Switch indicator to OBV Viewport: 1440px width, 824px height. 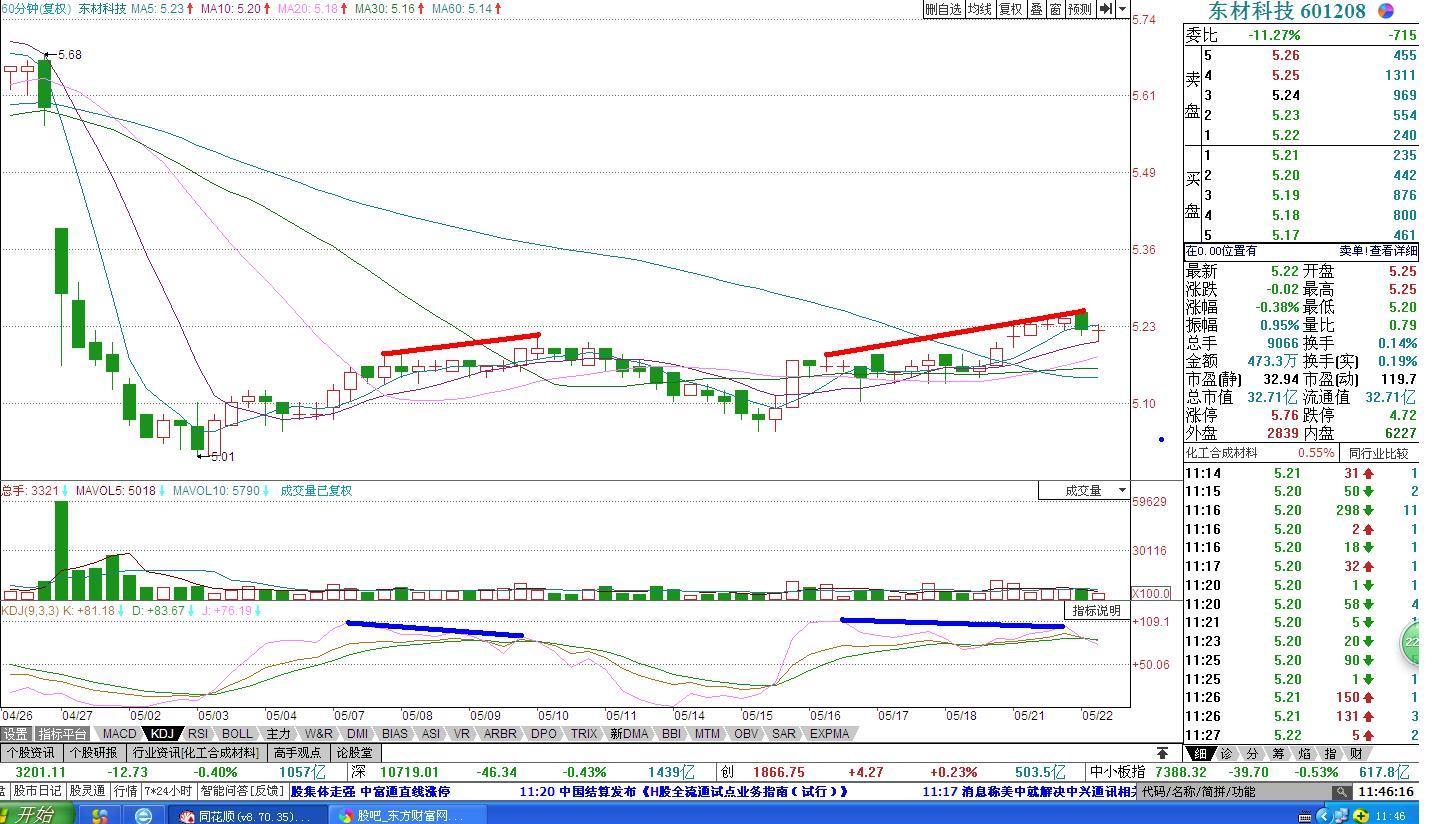click(x=746, y=734)
